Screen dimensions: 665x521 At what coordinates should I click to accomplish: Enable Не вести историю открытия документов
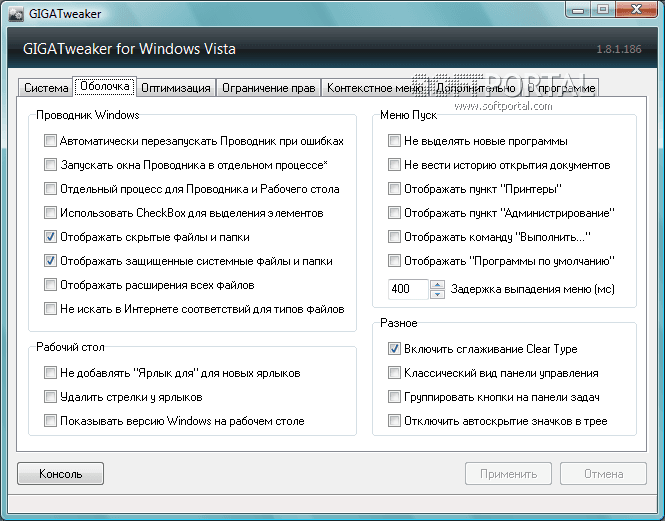pos(394,165)
